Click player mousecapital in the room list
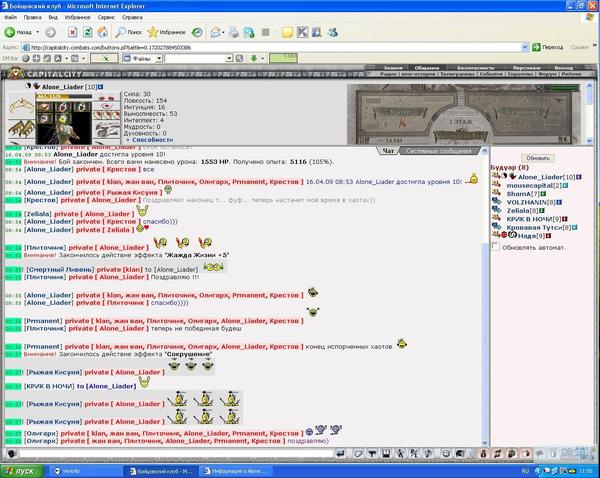Screen dimensions: 600x478 530,186
